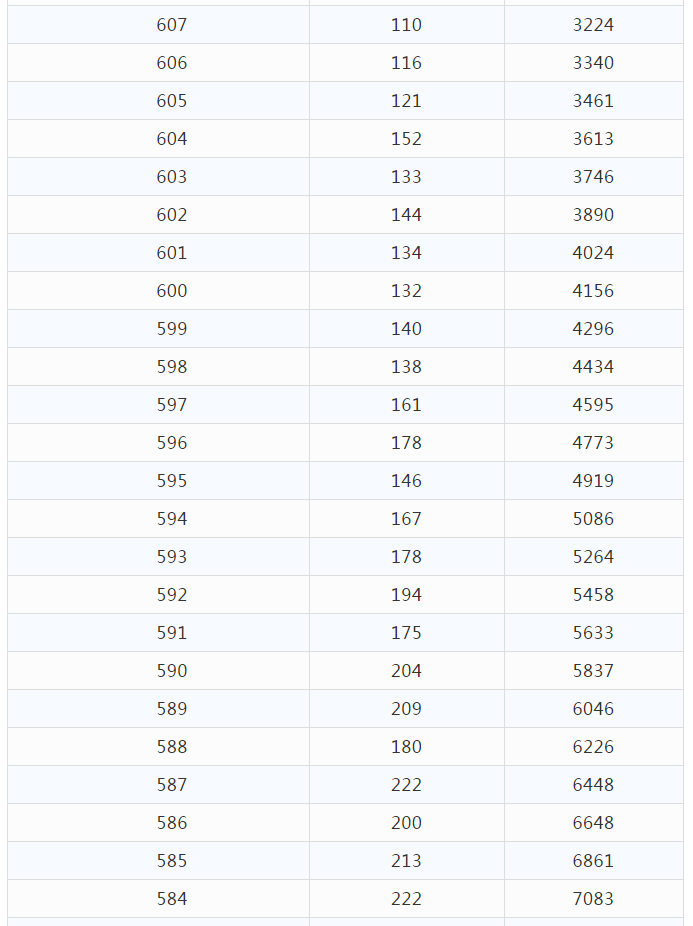Select the cell showing 116
Screen dimensions: 693x926
(406, 63)
